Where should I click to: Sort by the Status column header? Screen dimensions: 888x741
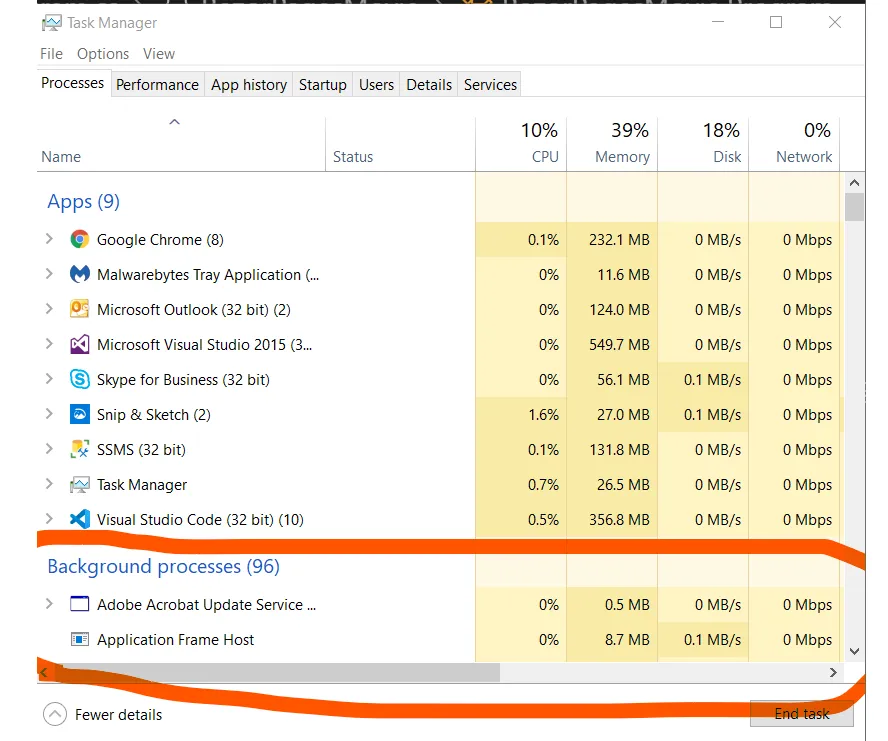(400, 144)
